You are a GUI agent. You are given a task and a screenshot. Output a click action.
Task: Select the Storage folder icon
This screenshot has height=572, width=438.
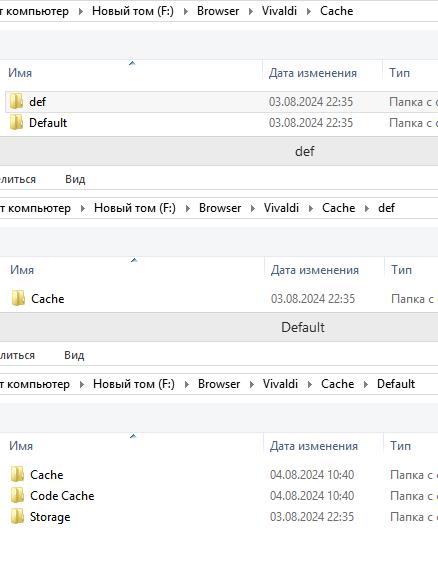pyautogui.click(x=17, y=516)
